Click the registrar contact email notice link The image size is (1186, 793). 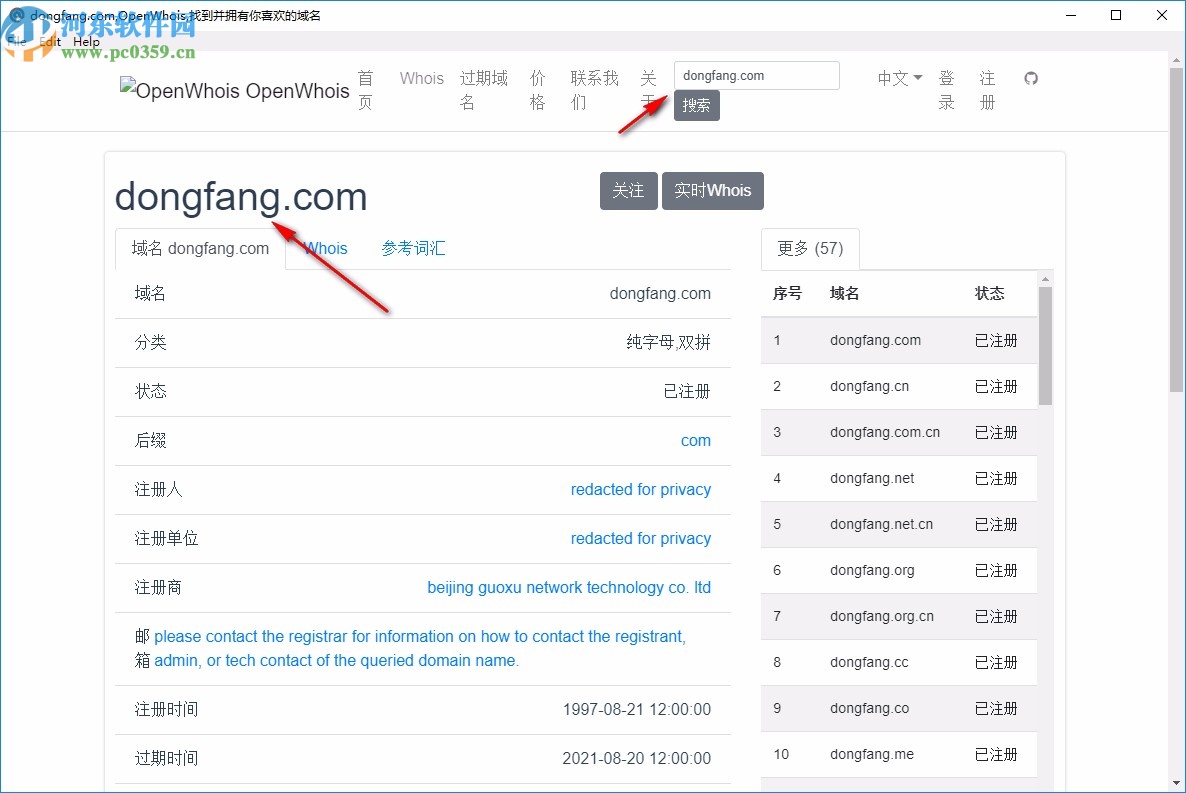coord(420,648)
